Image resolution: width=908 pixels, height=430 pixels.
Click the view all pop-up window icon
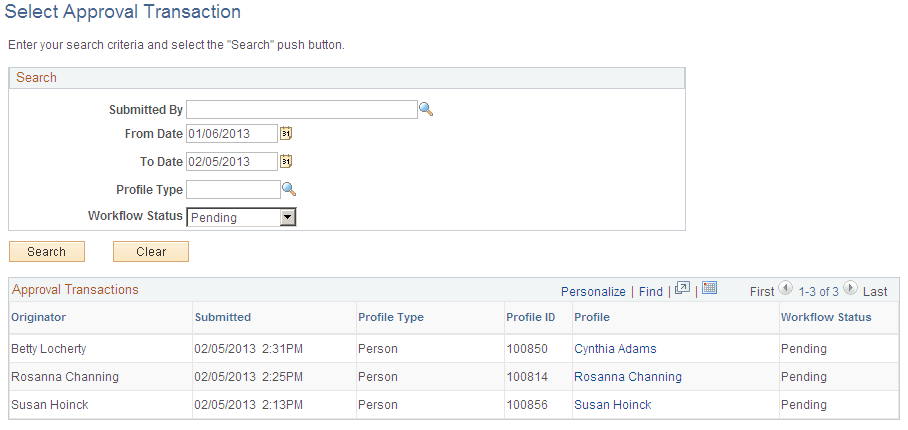682,289
